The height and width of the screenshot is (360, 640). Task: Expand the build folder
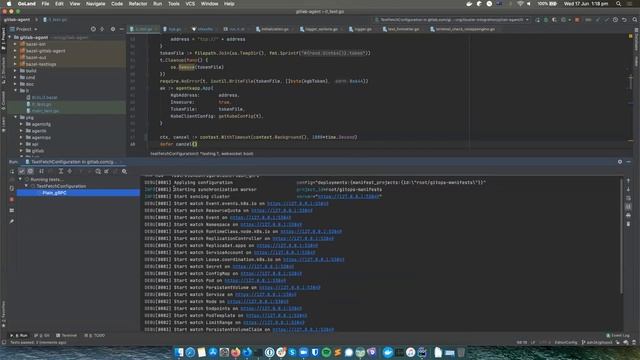(x=16, y=71)
